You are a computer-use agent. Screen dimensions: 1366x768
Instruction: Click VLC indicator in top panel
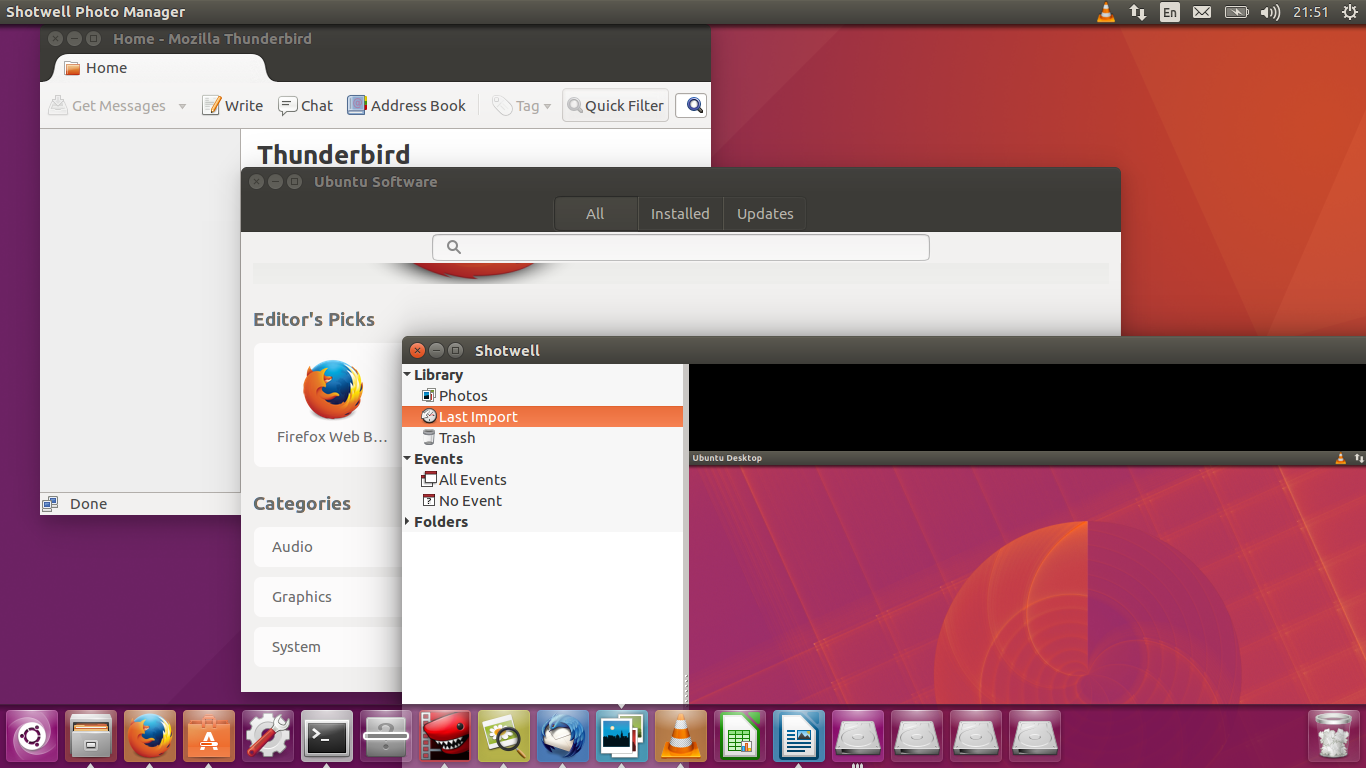[1106, 12]
